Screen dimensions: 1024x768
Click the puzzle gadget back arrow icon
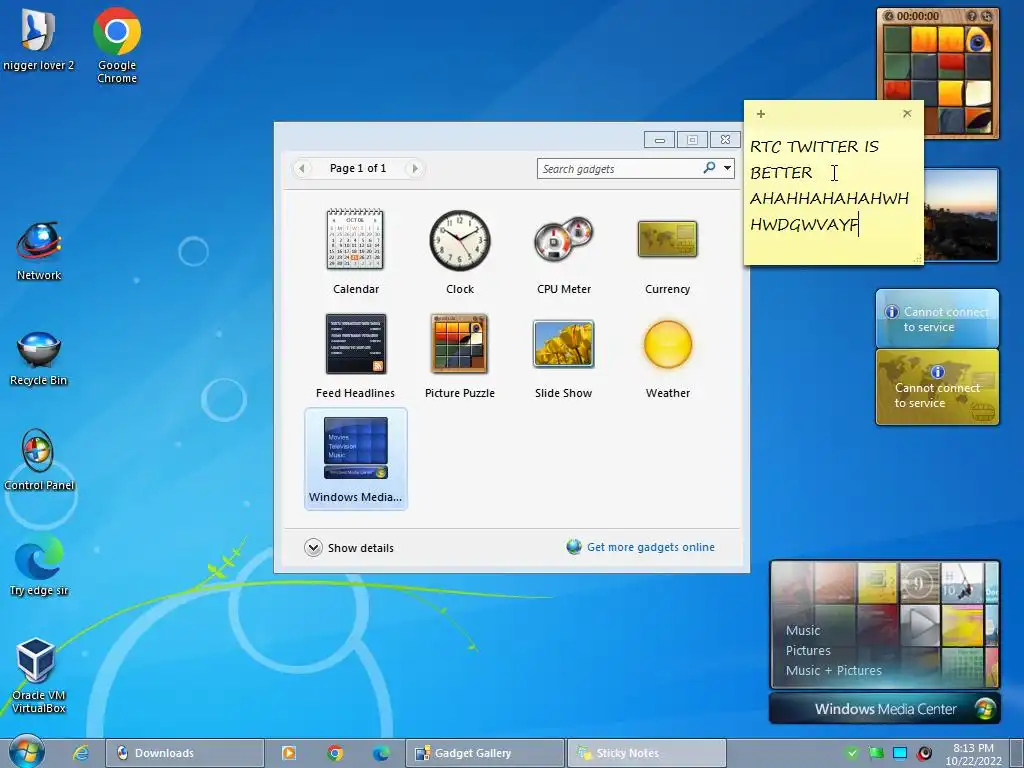(x=888, y=16)
